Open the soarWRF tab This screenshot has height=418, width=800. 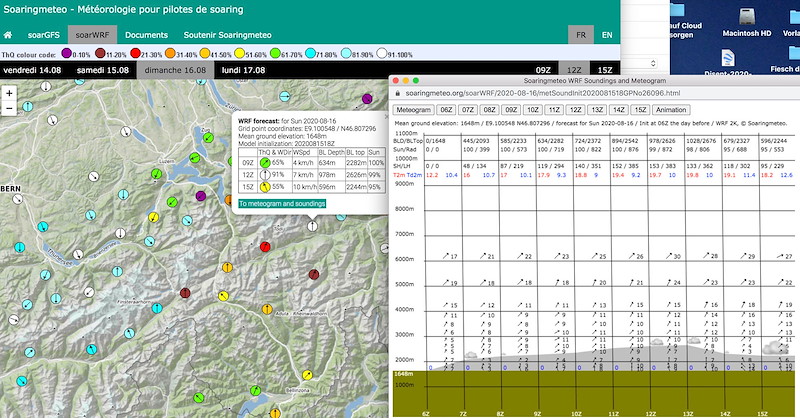coord(92,35)
